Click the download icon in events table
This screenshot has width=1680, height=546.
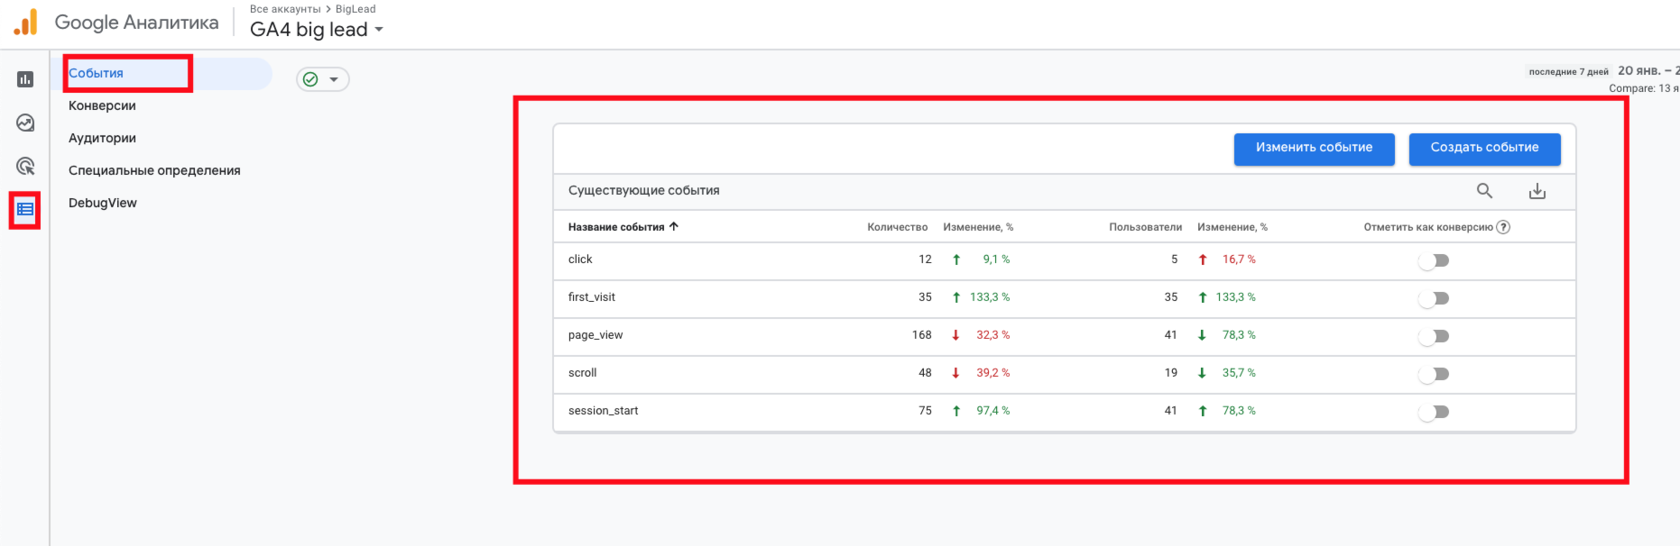[x=1537, y=191]
